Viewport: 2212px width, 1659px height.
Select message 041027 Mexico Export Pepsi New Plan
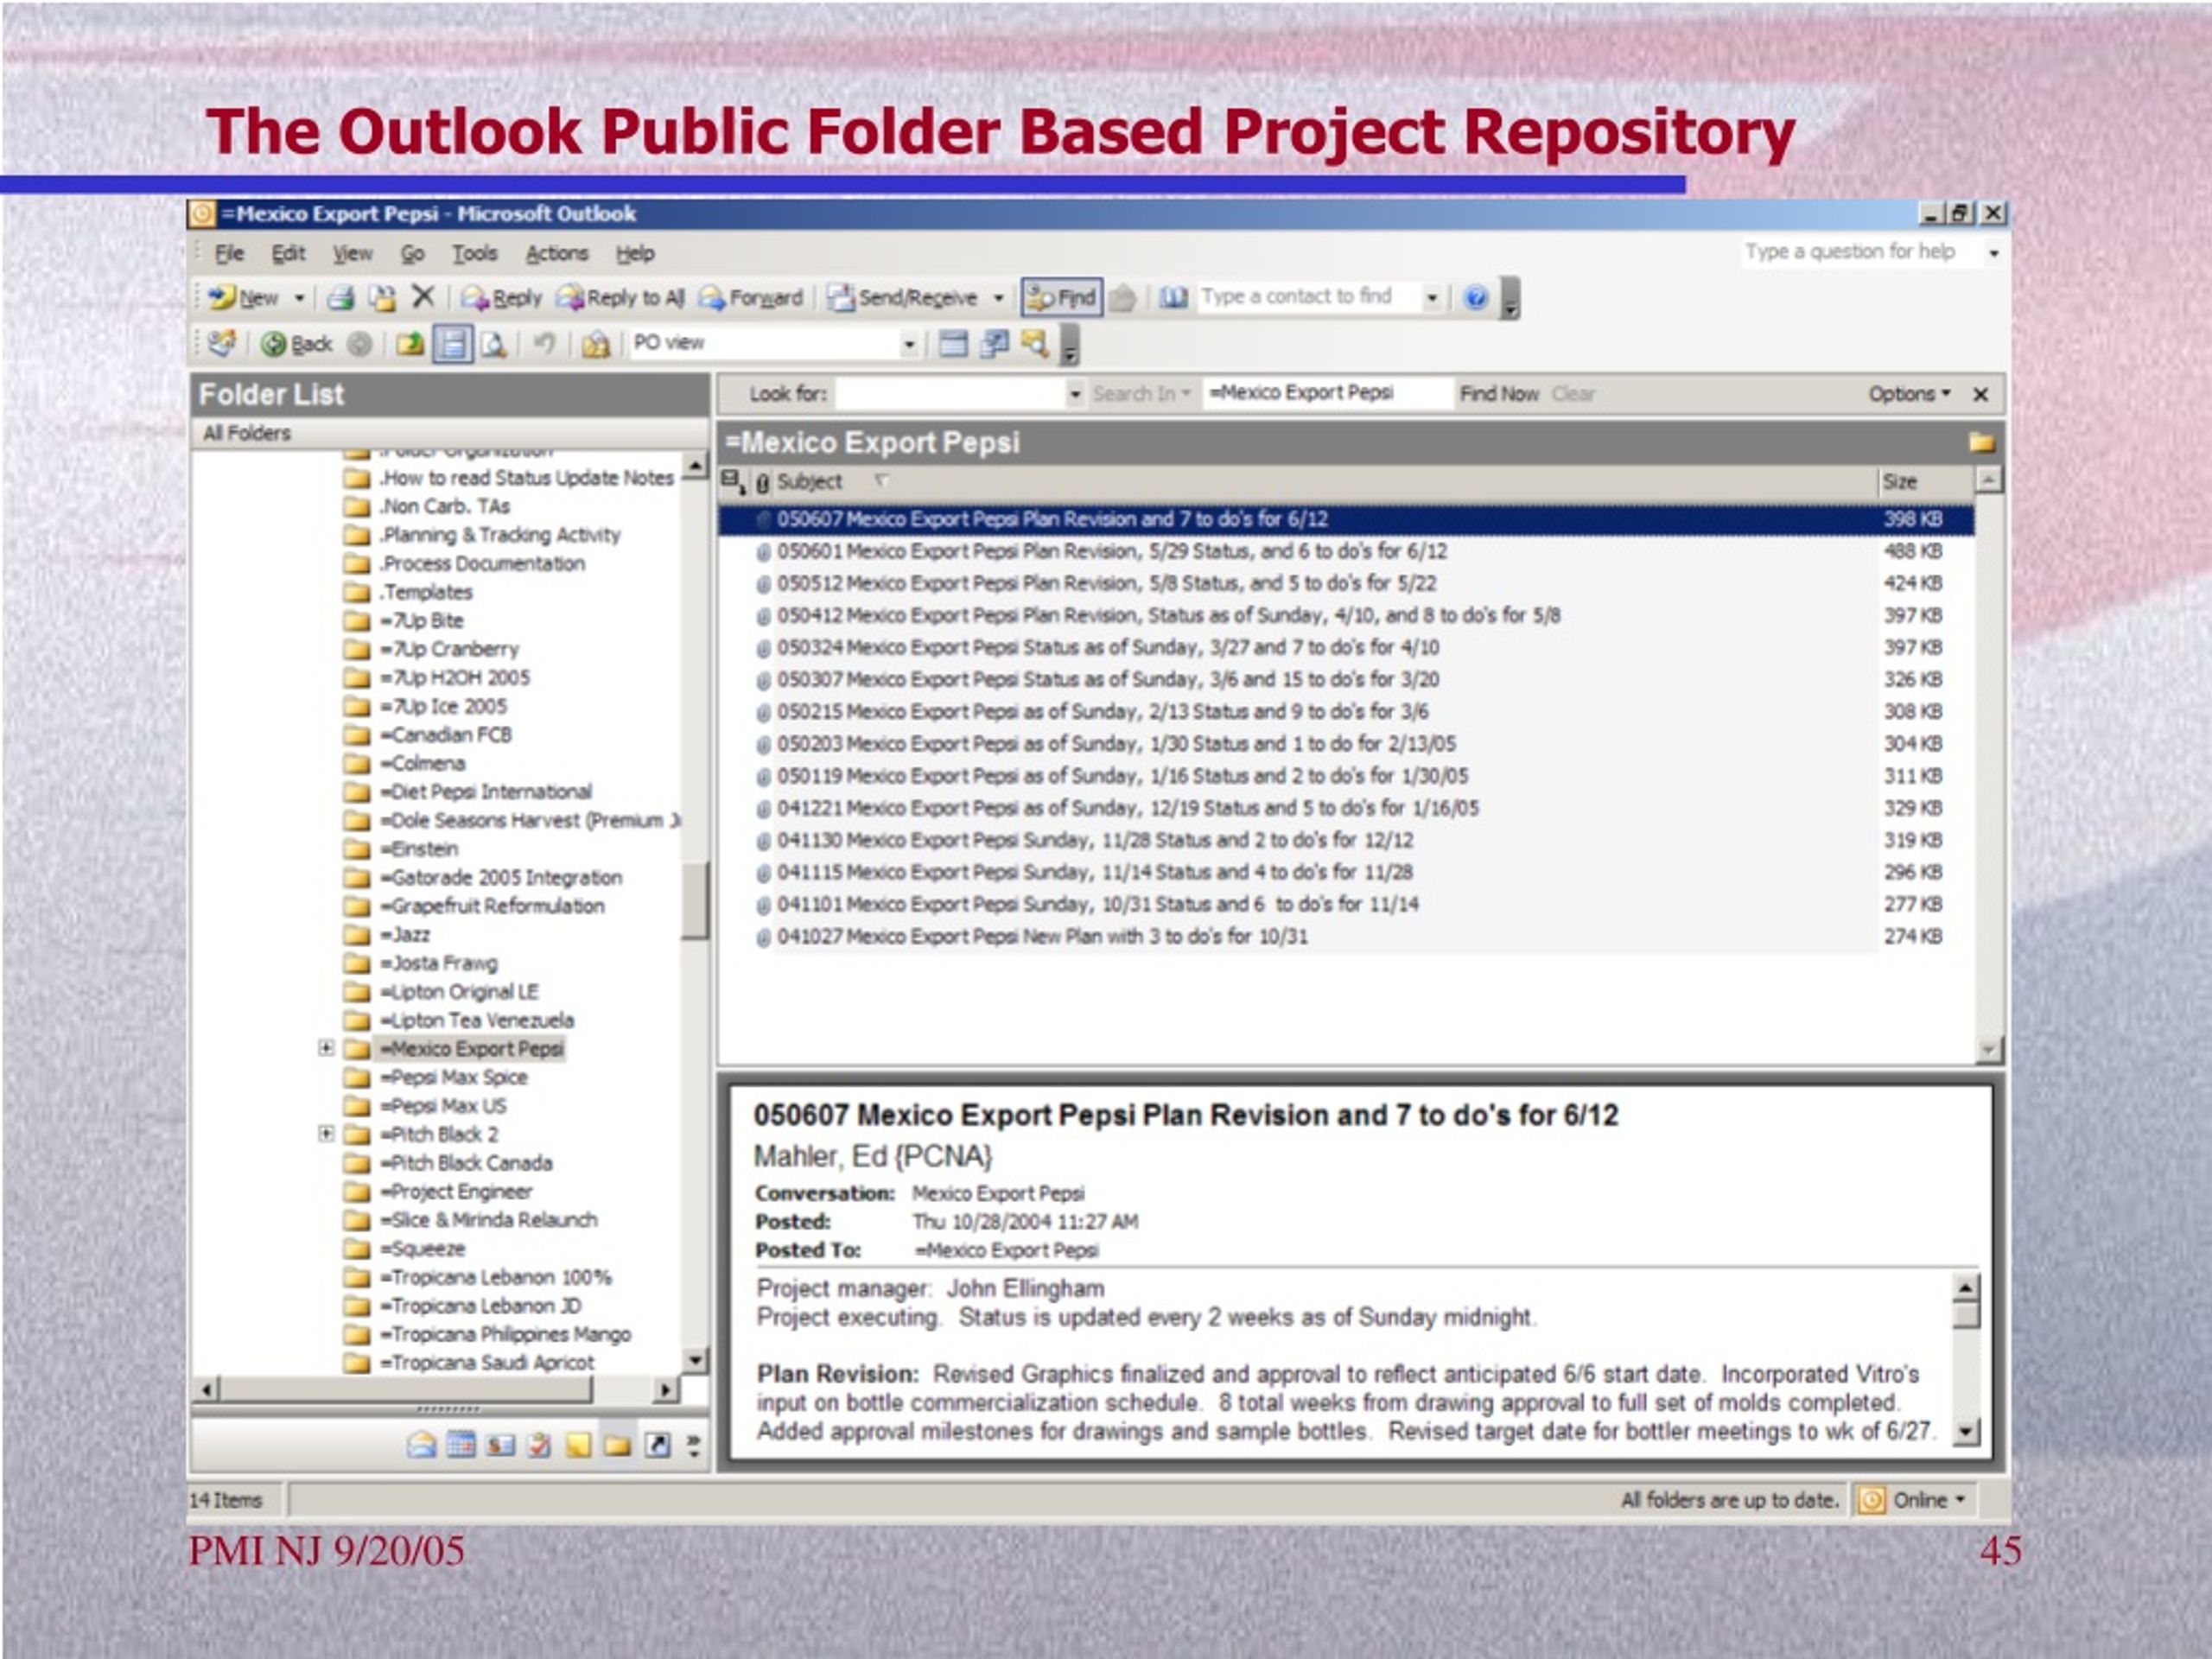[1345, 936]
